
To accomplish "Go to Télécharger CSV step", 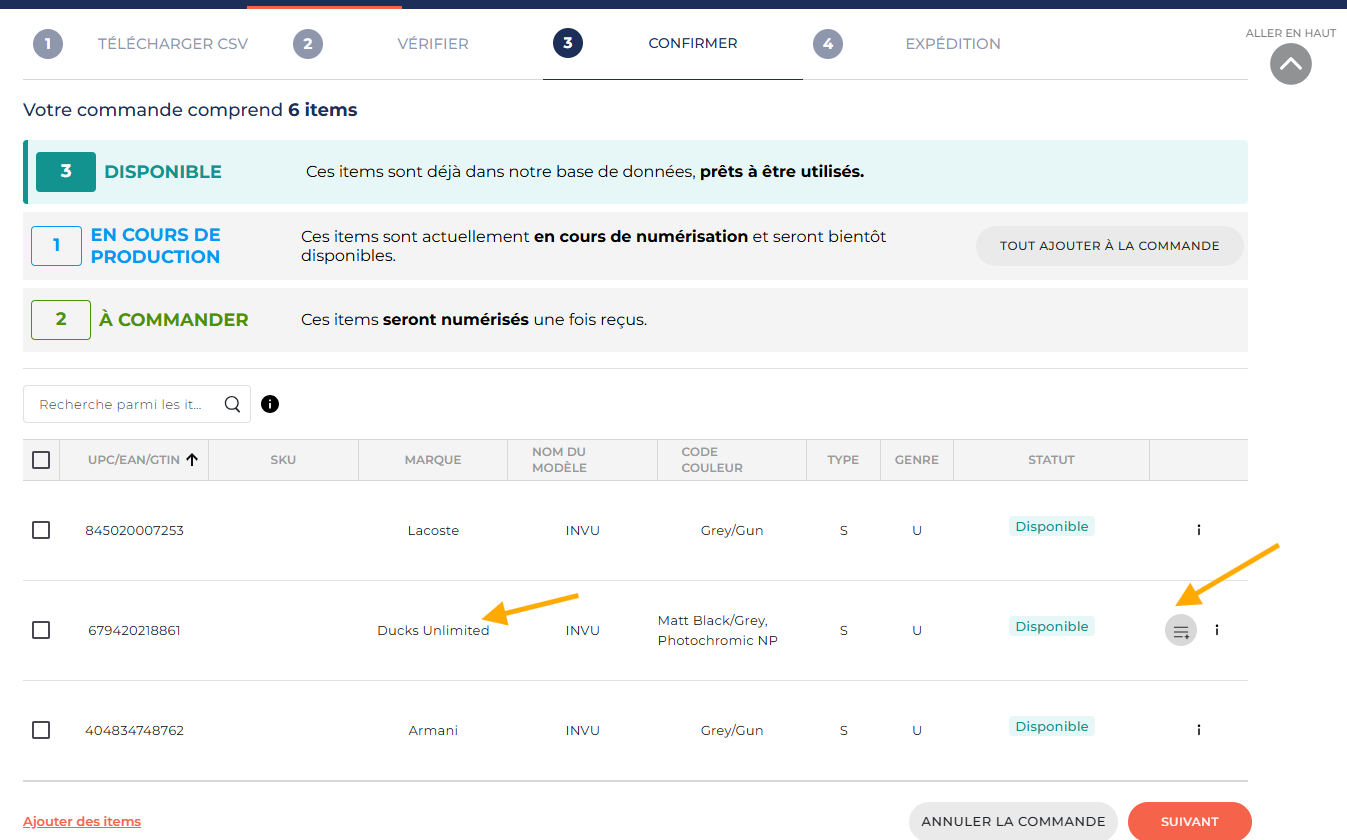I will pyautogui.click(x=172, y=44).
